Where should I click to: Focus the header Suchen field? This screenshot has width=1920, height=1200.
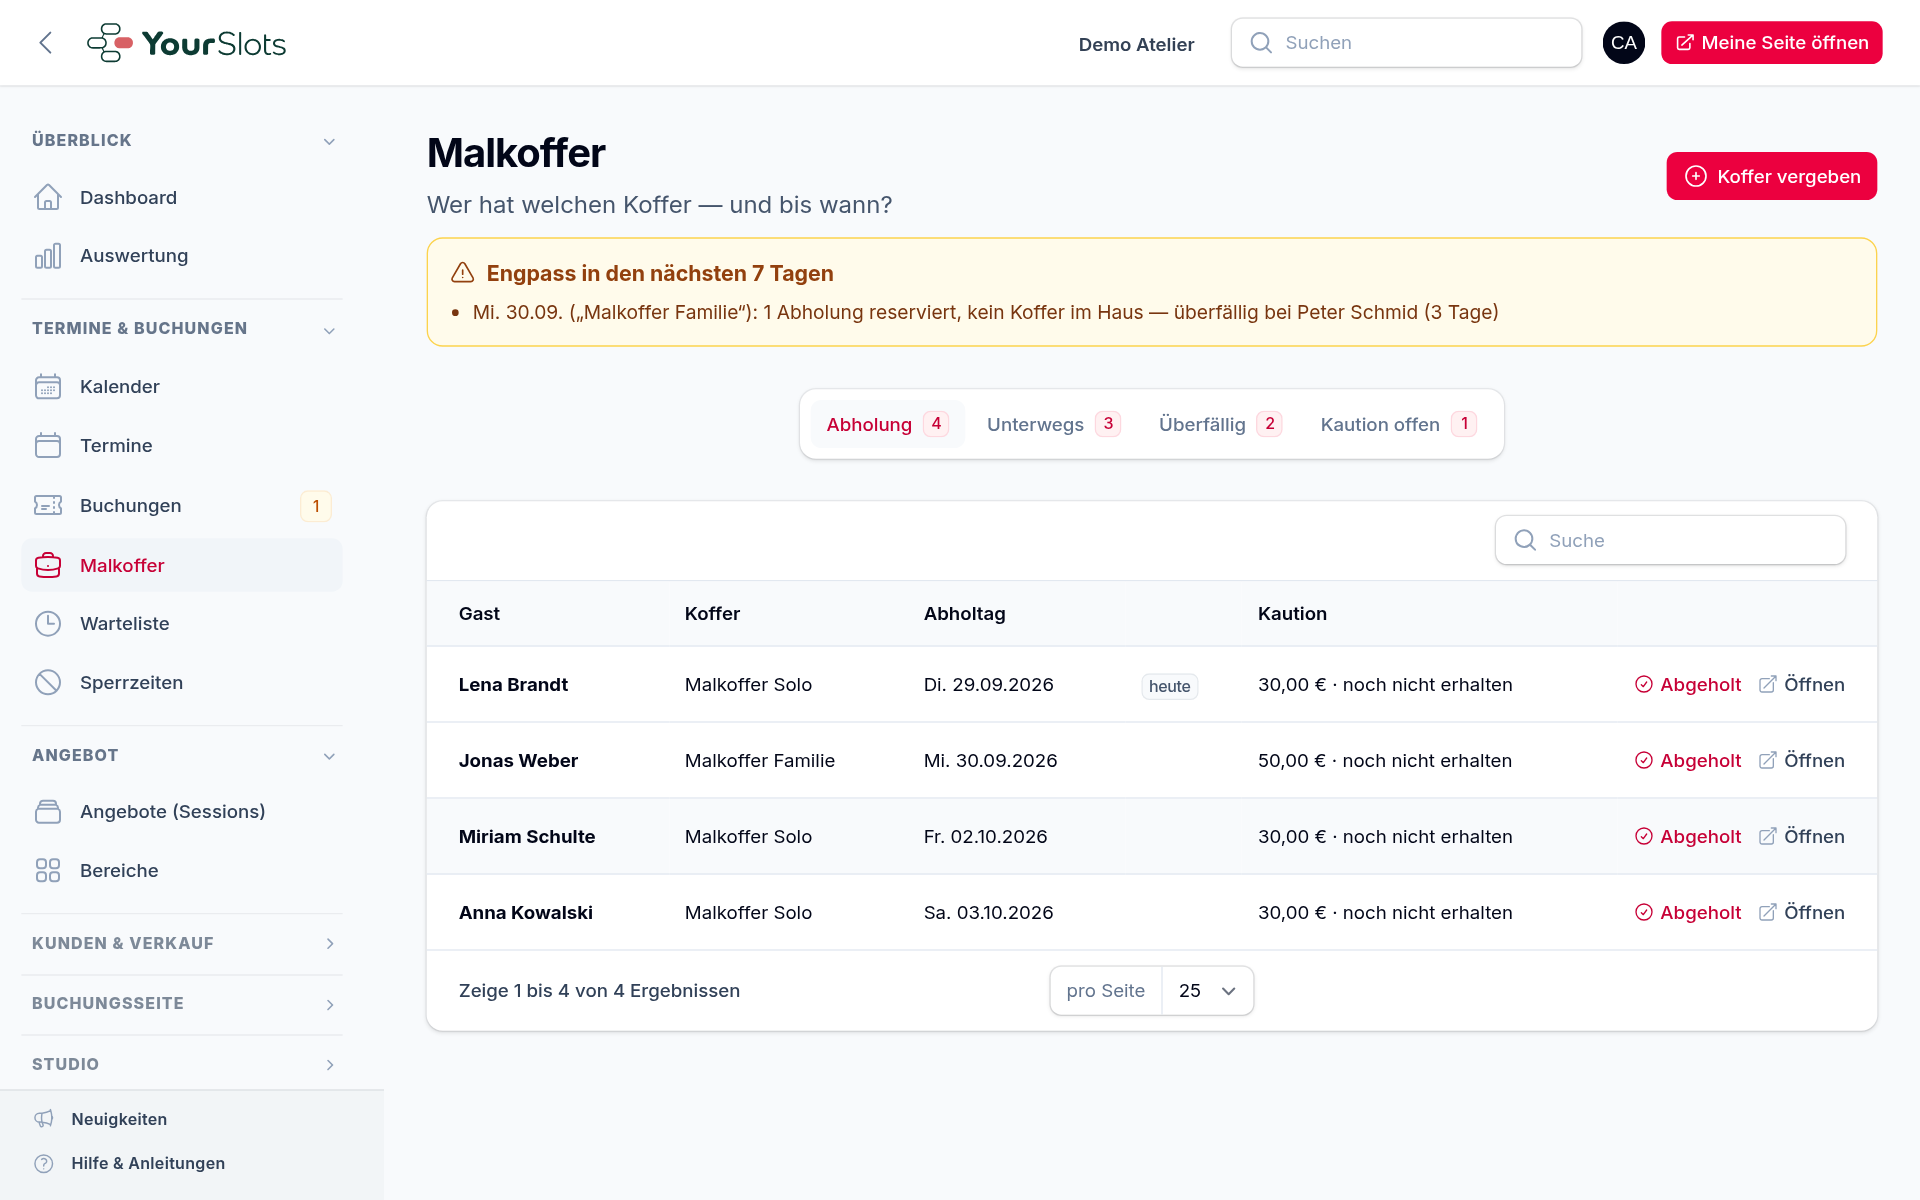click(x=1406, y=43)
